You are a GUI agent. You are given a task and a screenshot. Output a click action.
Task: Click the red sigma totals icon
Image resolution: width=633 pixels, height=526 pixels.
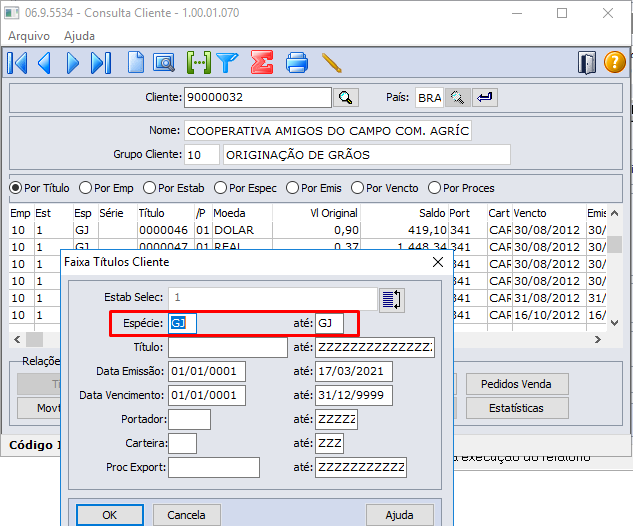(x=262, y=62)
